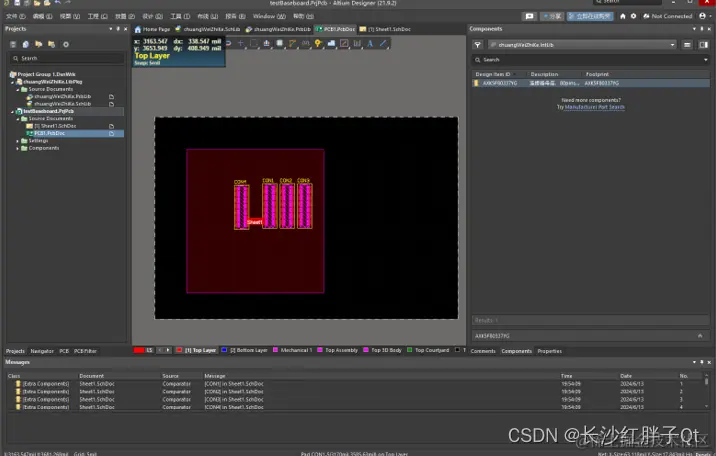Open the Components panel list menu icon
This screenshot has width=716, height=456.
coord(687,45)
